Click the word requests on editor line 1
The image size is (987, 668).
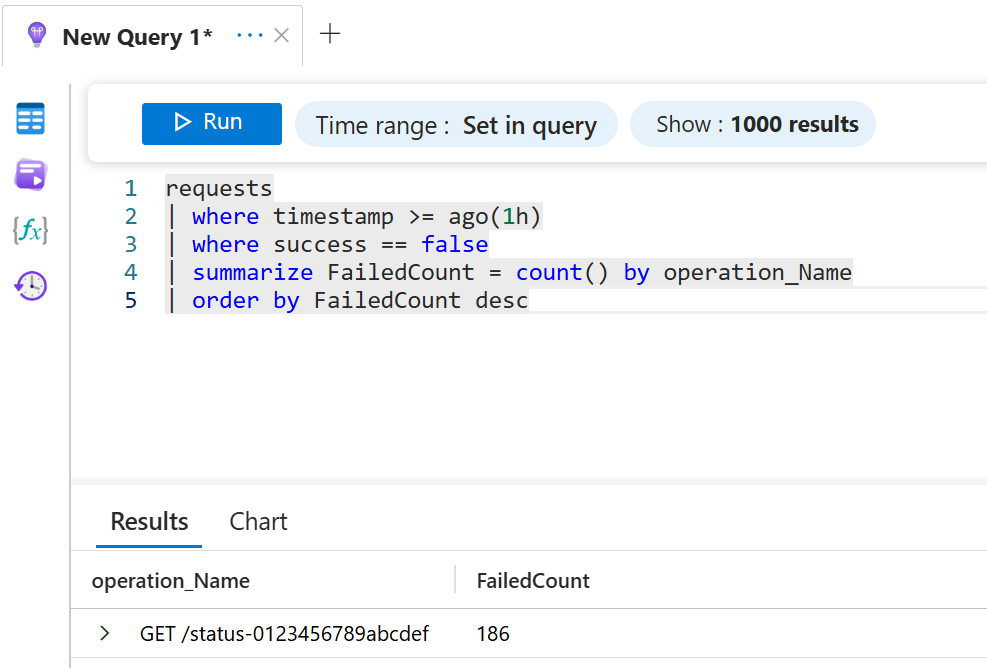pos(218,189)
